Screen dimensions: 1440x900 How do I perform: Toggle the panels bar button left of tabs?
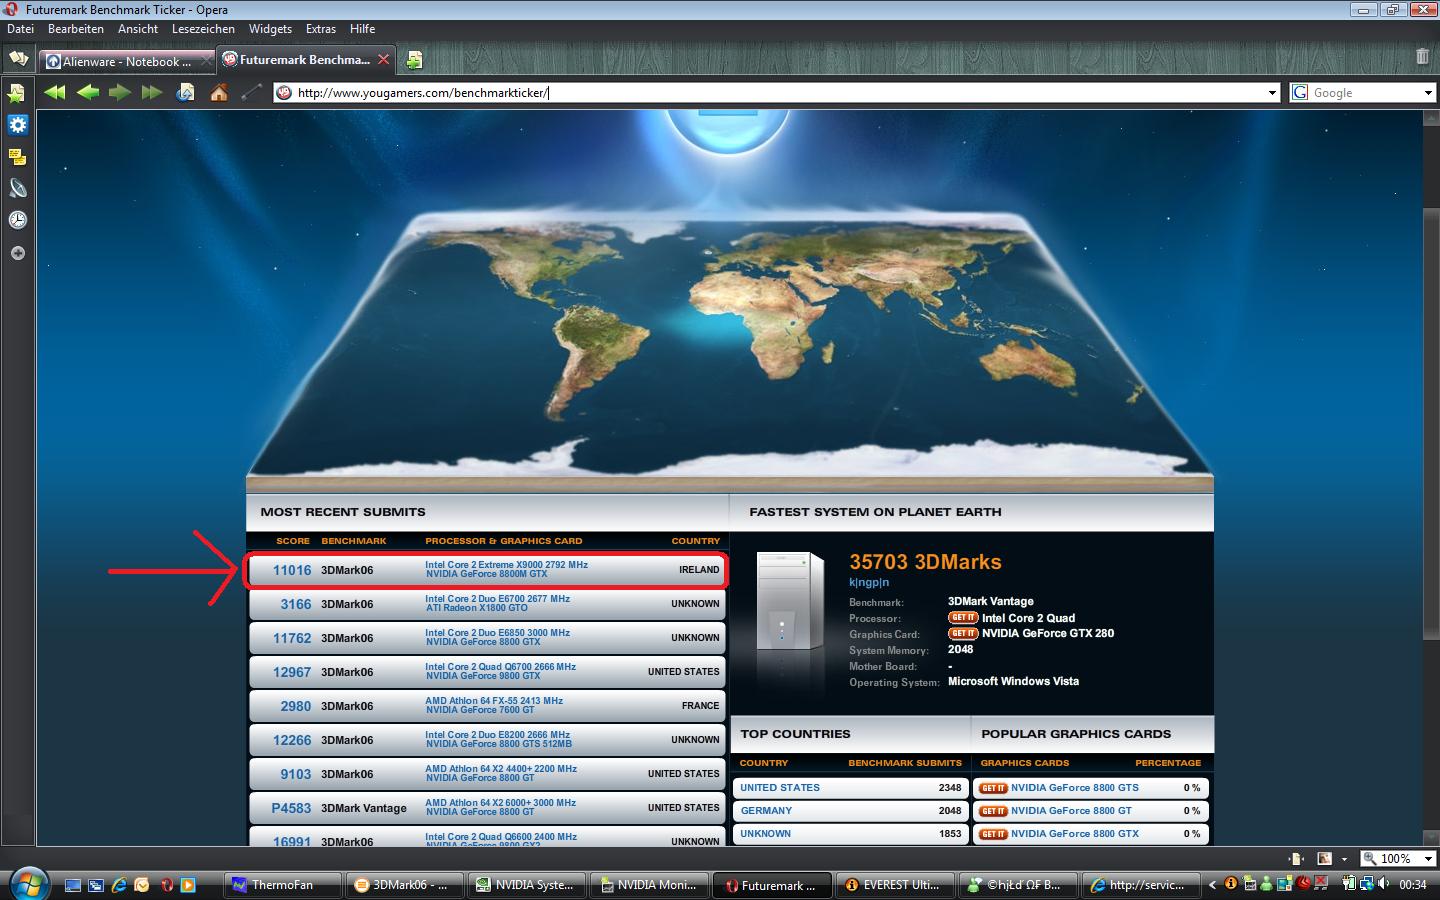[18, 59]
